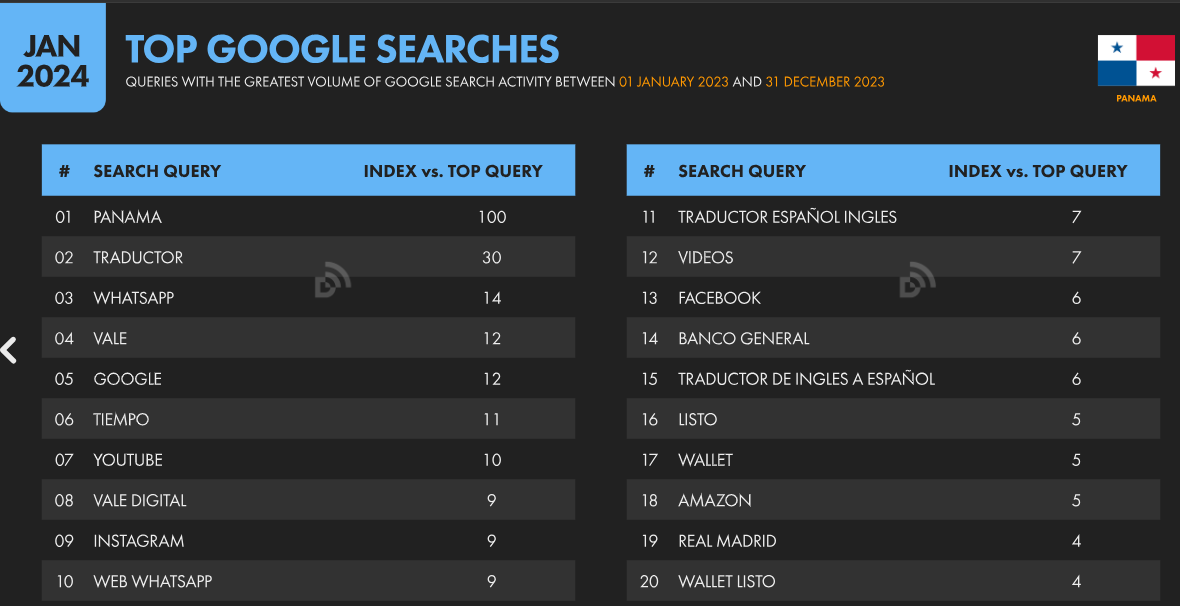The image size is (1180, 606).
Task: Click the previous slide arrow
Action: coord(9,350)
